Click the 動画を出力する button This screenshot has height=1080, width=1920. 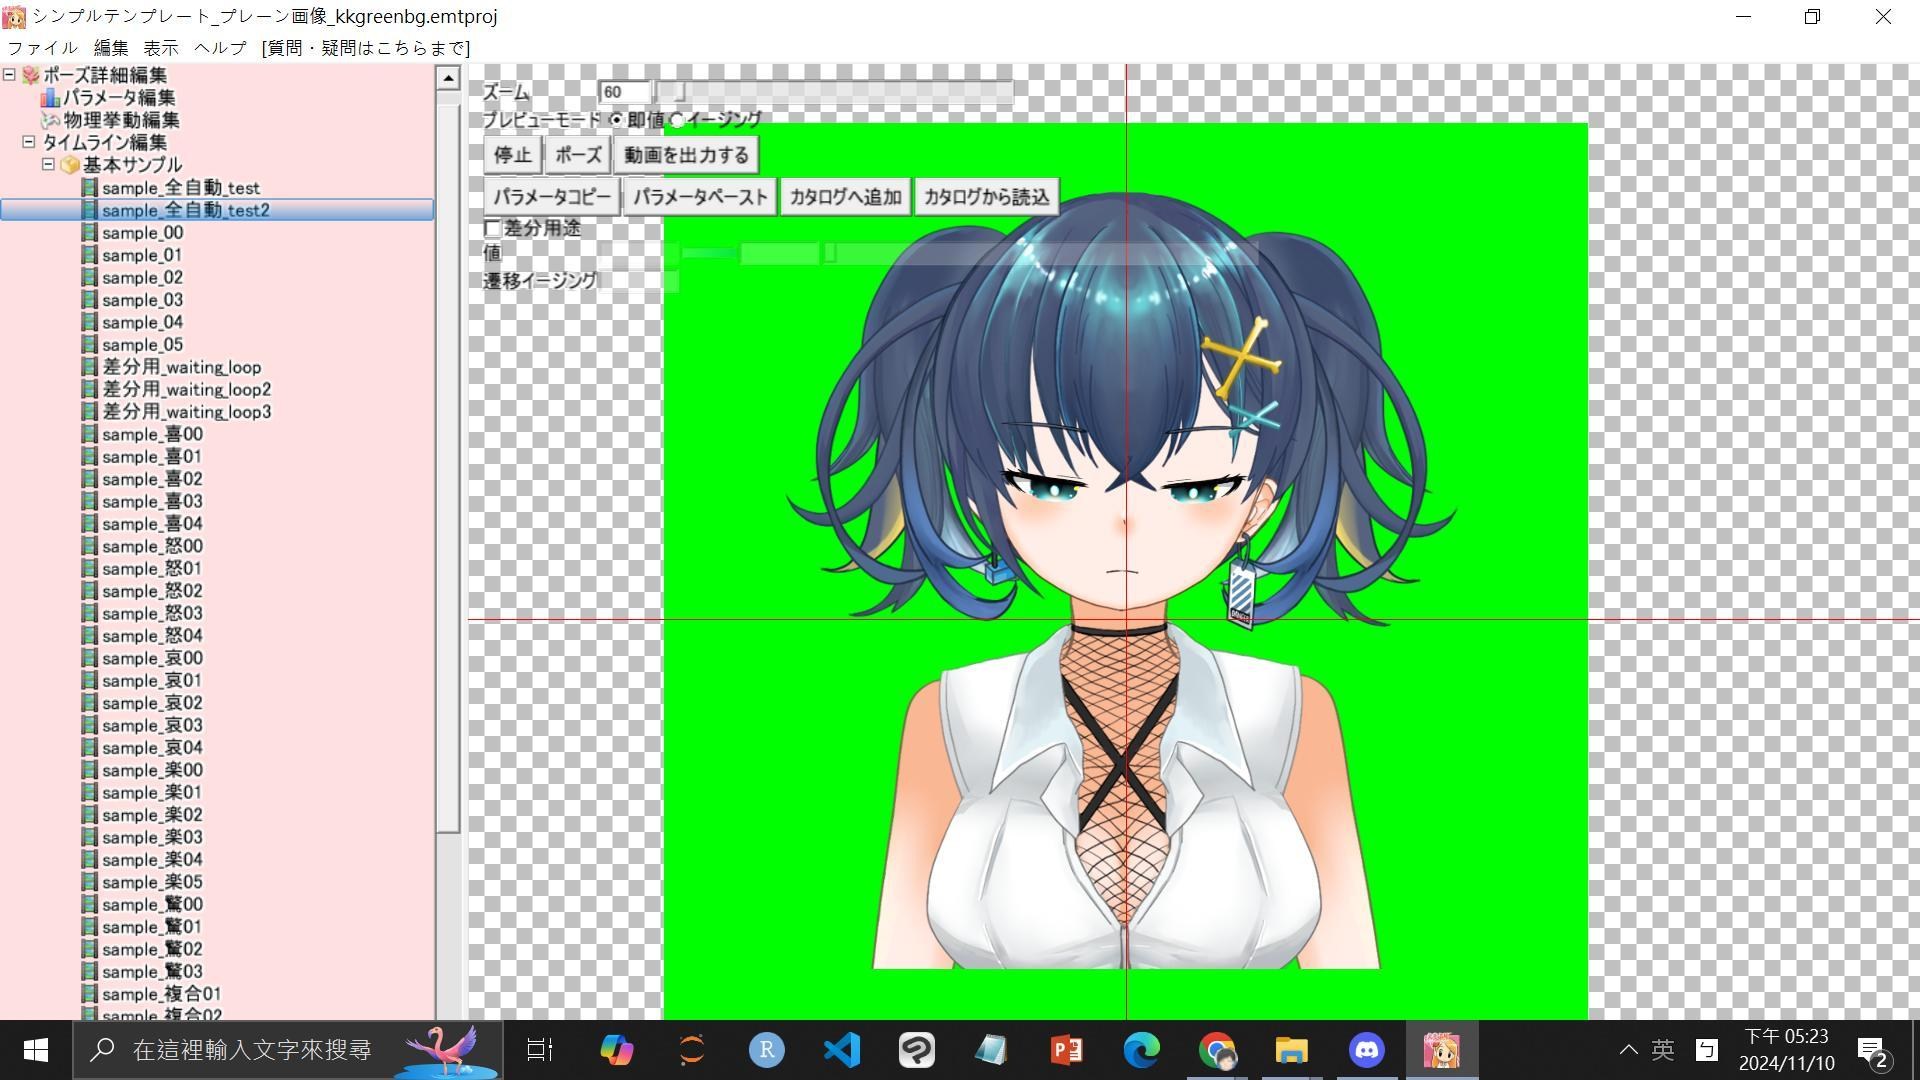686,155
